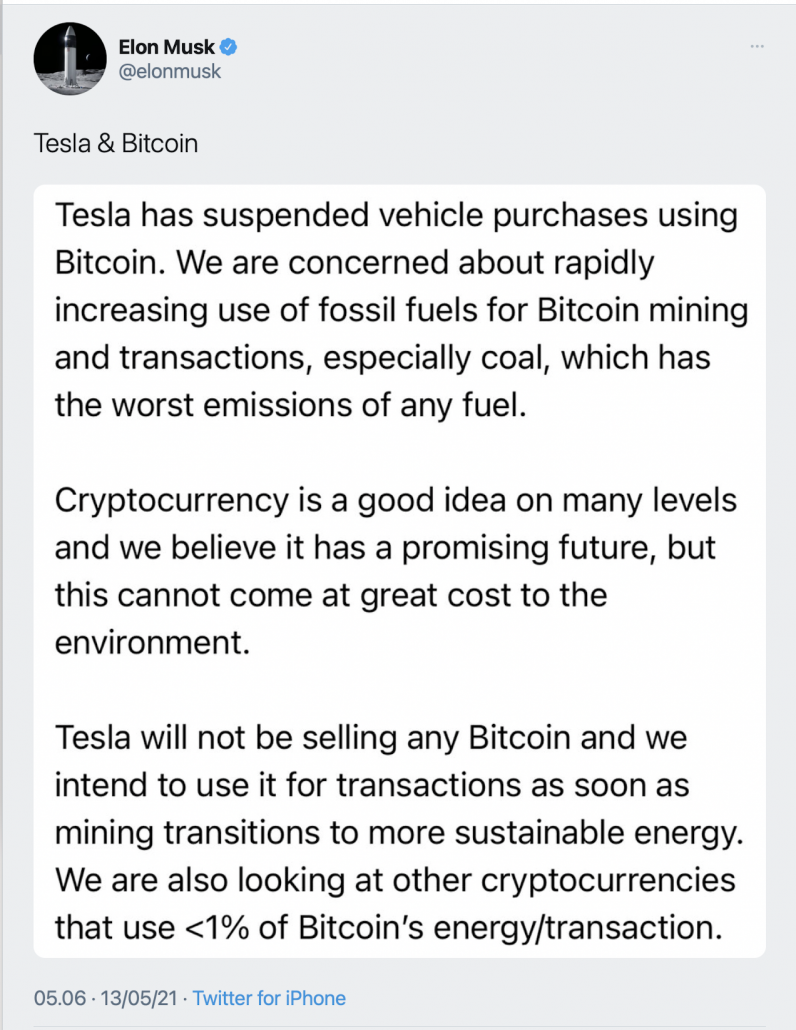The height and width of the screenshot is (1030, 796).
Task: Open the @elonmusk handle link
Action: pyautogui.click(x=169, y=71)
